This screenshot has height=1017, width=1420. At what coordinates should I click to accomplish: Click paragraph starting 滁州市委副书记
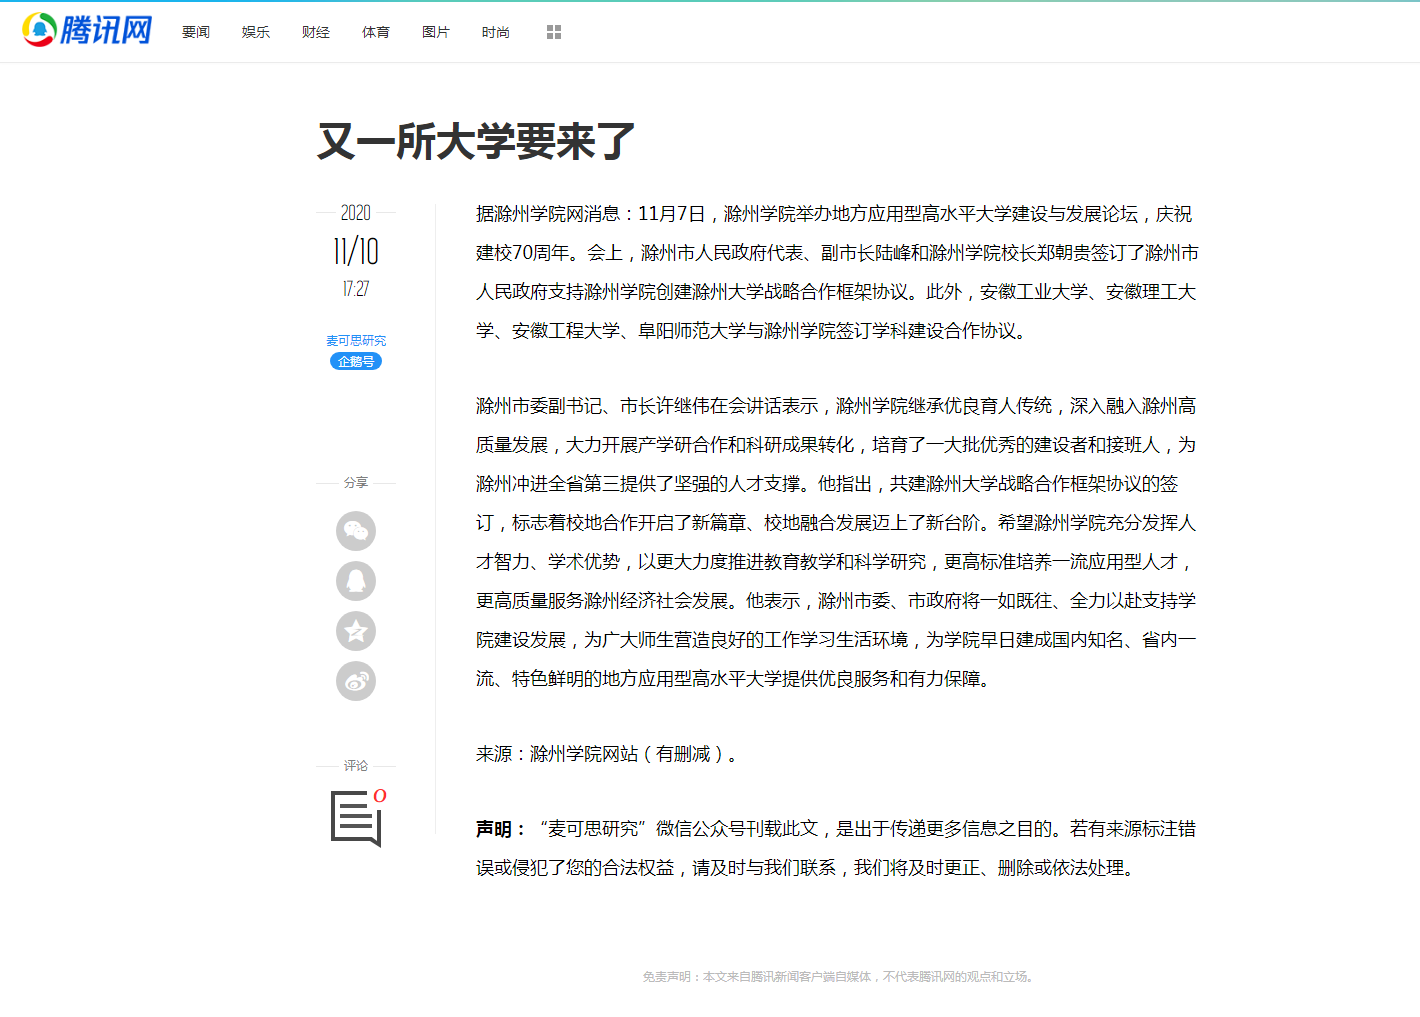(x=837, y=542)
